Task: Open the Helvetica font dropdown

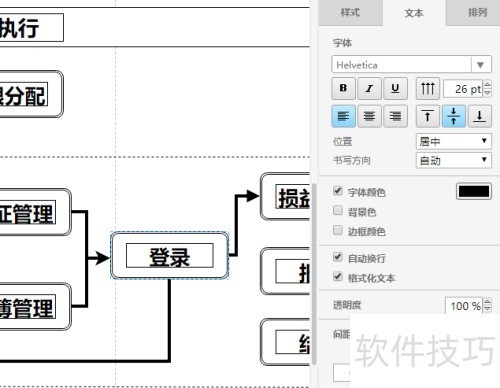Action: (x=411, y=64)
